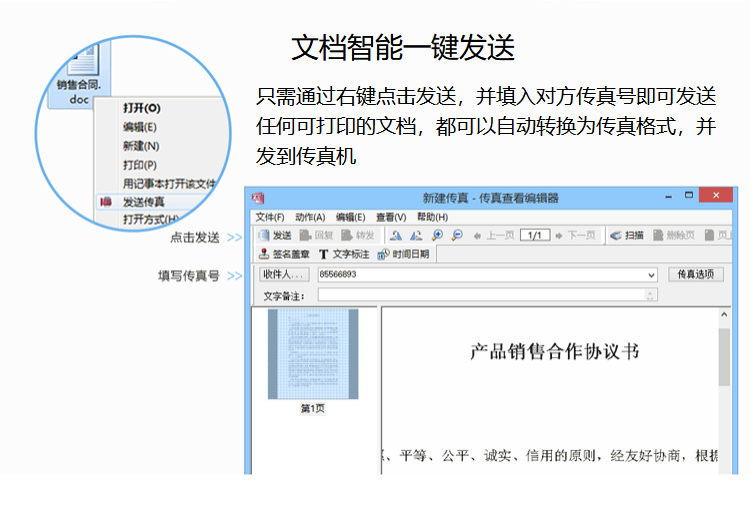
Task: Select the 签名盖章 signature stamp tool
Action: [x=284, y=254]
